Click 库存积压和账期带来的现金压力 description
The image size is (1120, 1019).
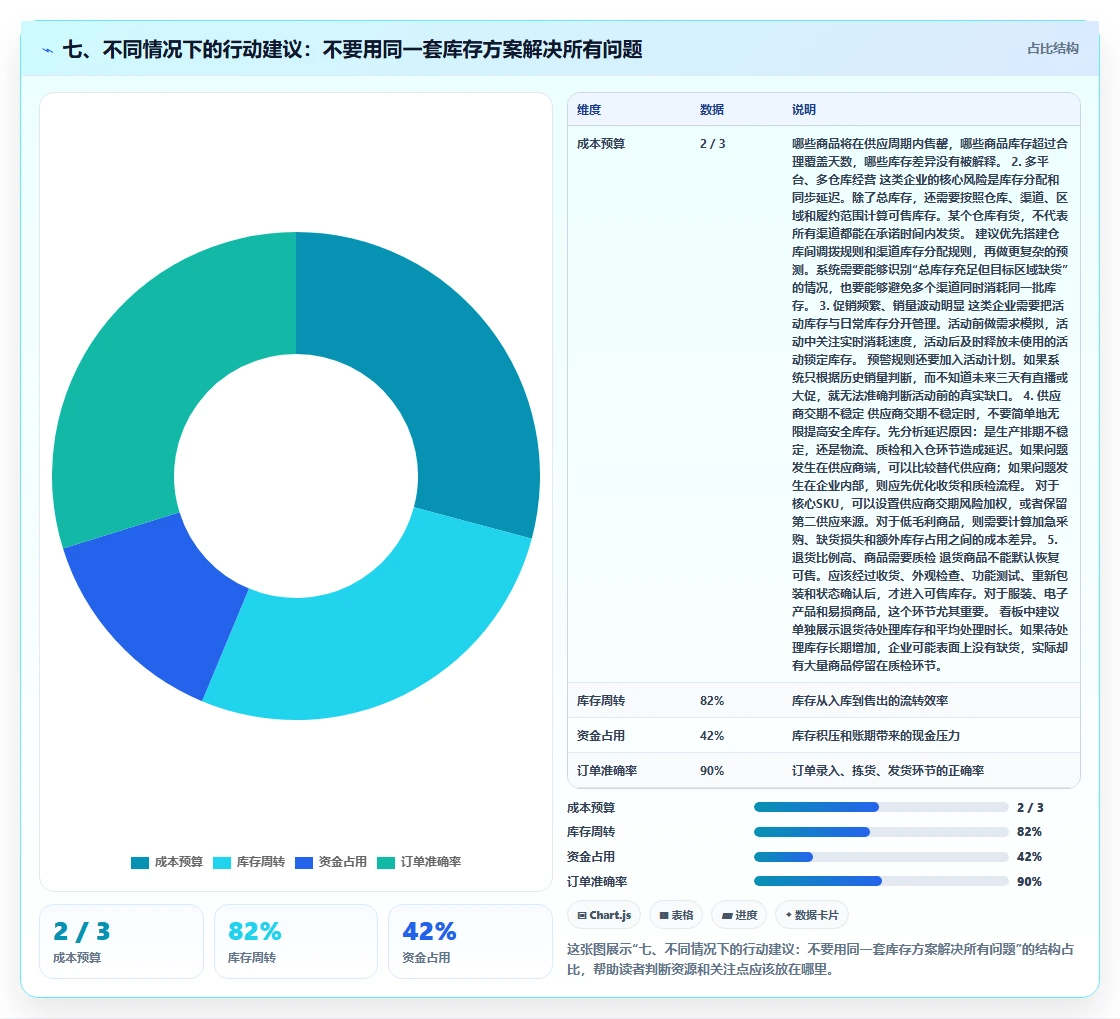(876, 736)
